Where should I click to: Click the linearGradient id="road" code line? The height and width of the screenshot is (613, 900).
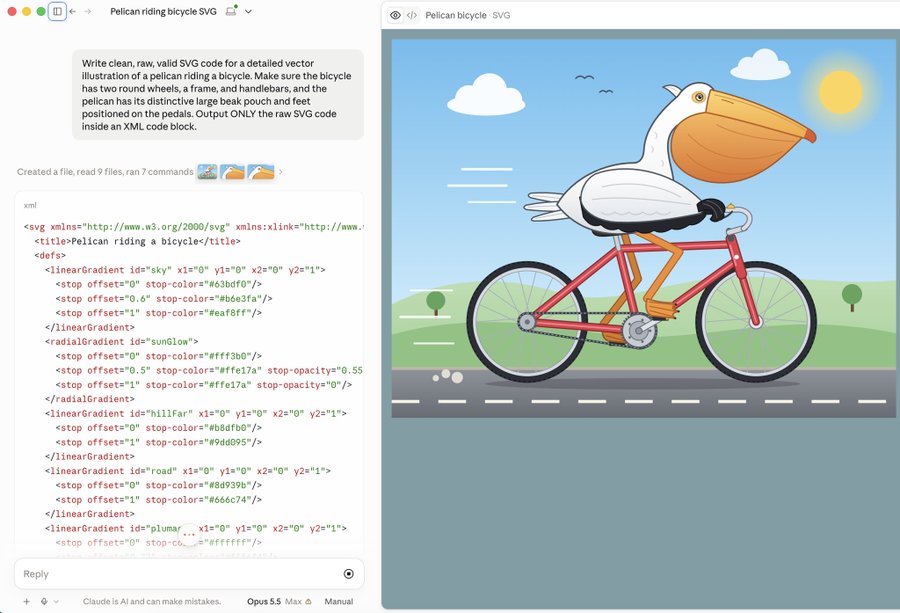click(188, 471)
